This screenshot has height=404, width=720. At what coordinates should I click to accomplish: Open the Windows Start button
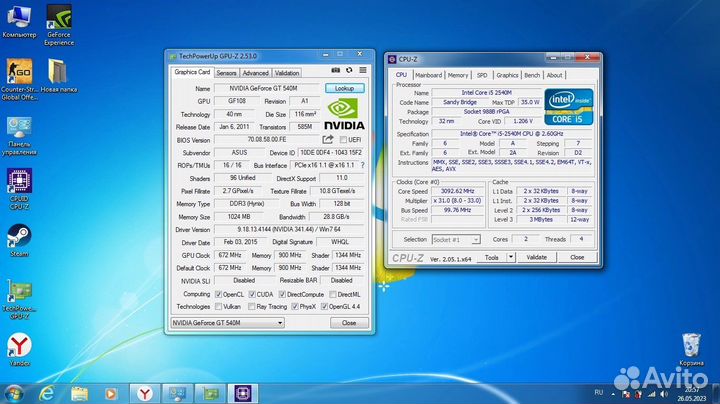13,394
